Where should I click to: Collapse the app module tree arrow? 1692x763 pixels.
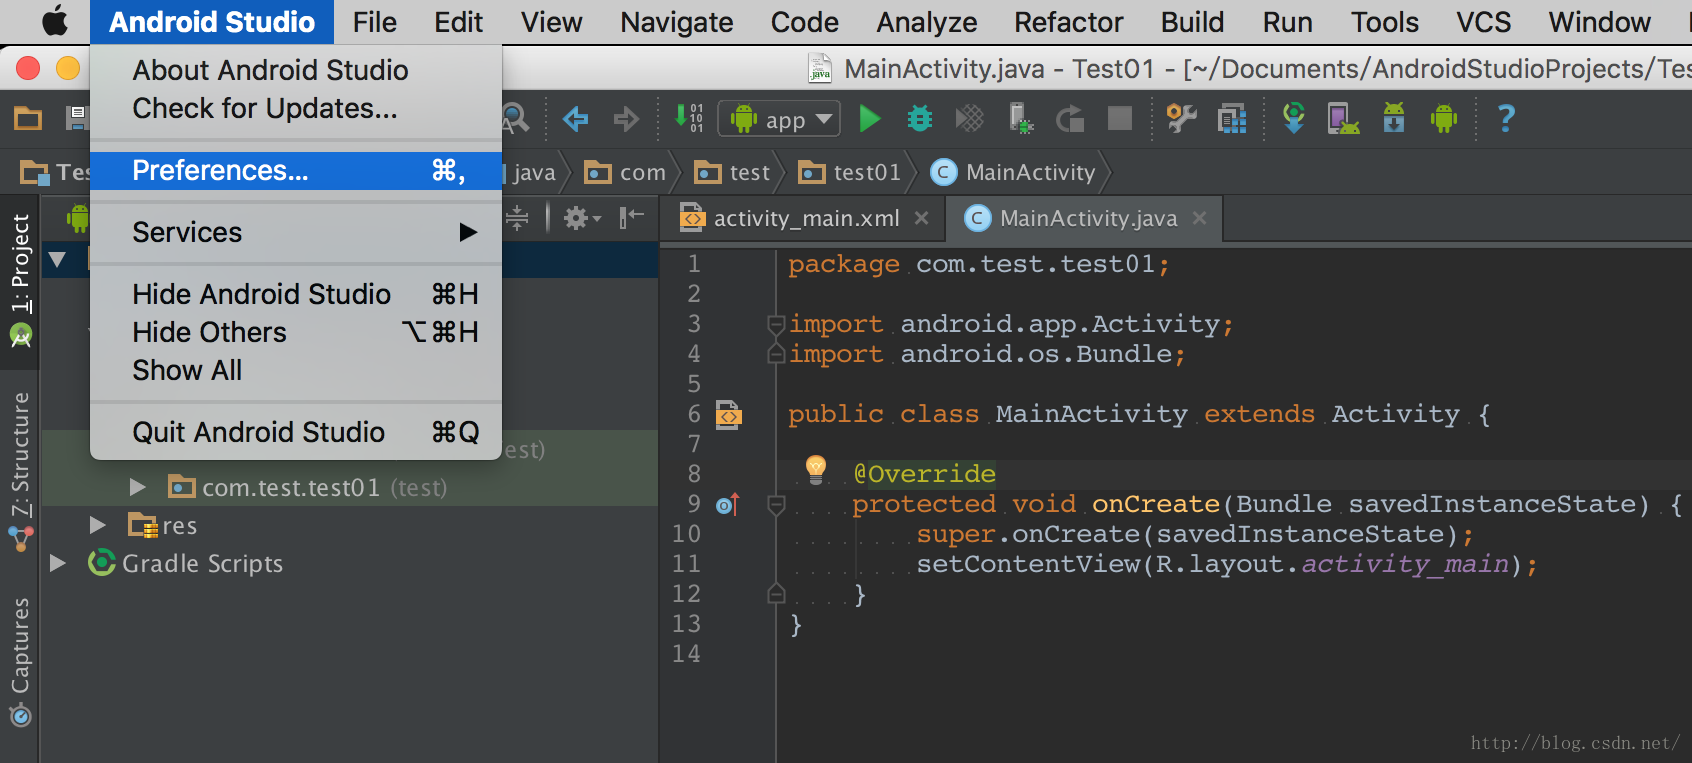pos(58,260)
